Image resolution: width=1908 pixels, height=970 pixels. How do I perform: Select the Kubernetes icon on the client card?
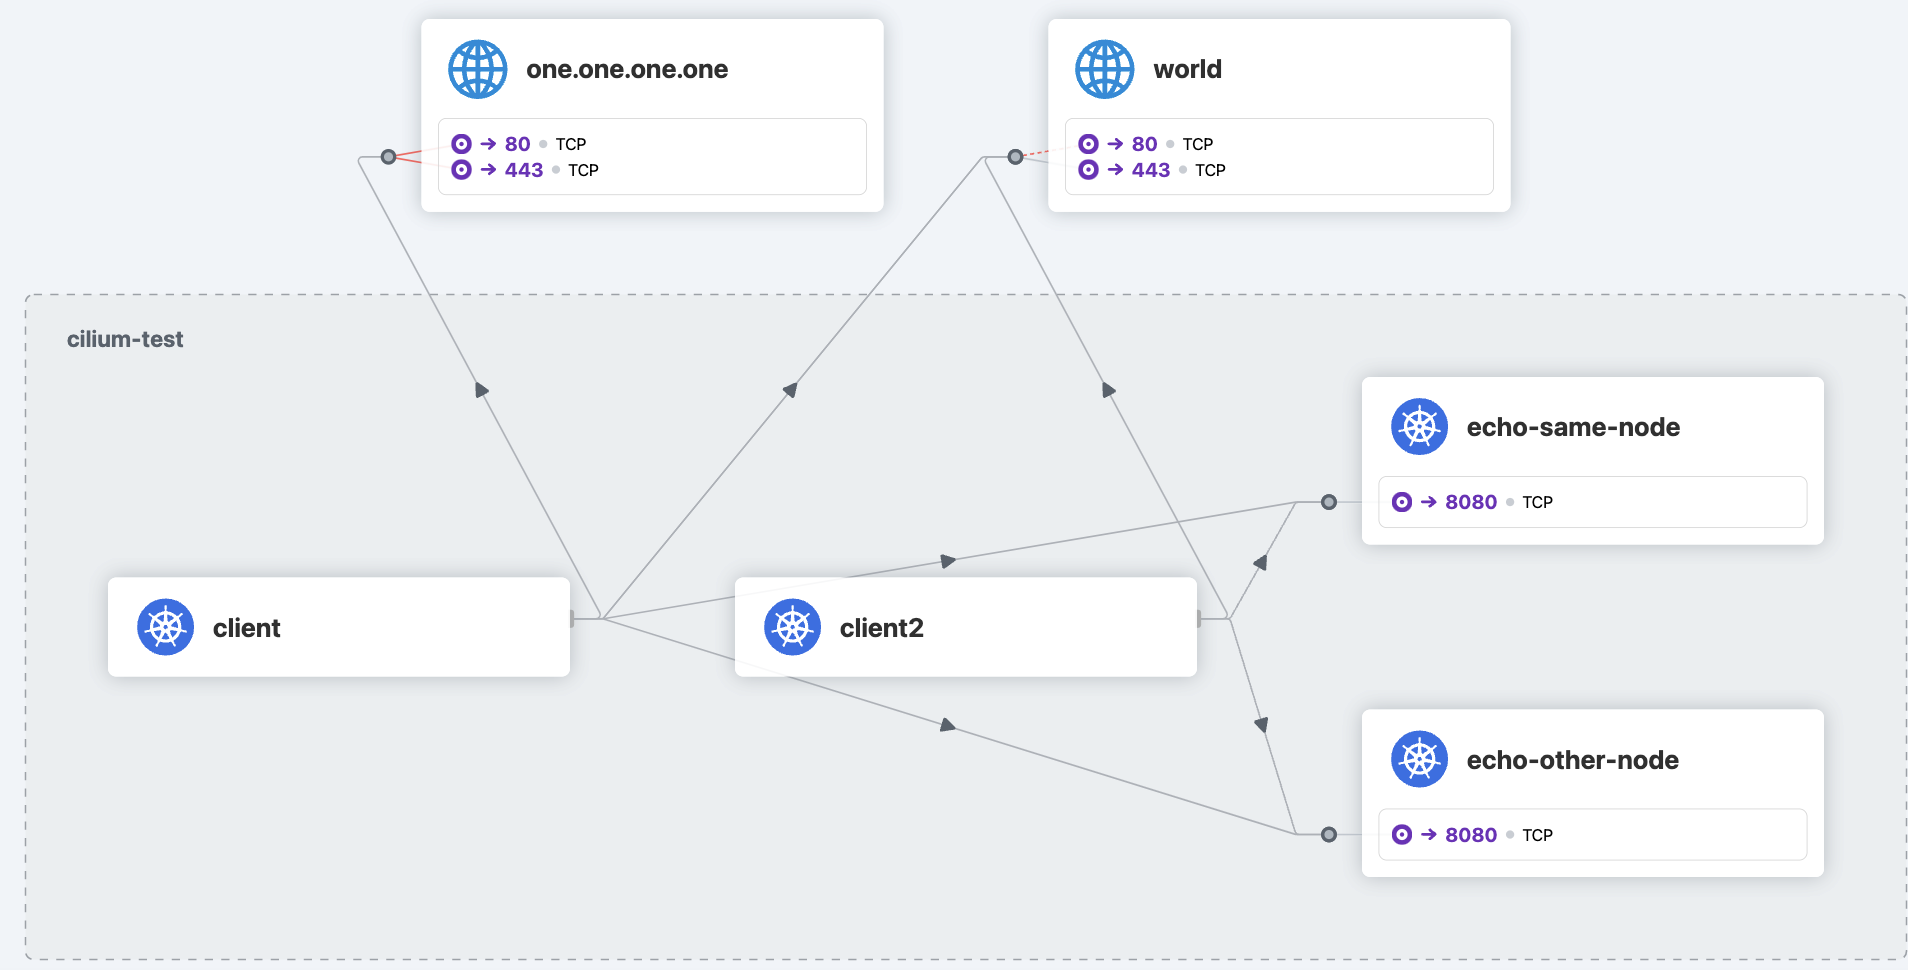tap(166, 627)
